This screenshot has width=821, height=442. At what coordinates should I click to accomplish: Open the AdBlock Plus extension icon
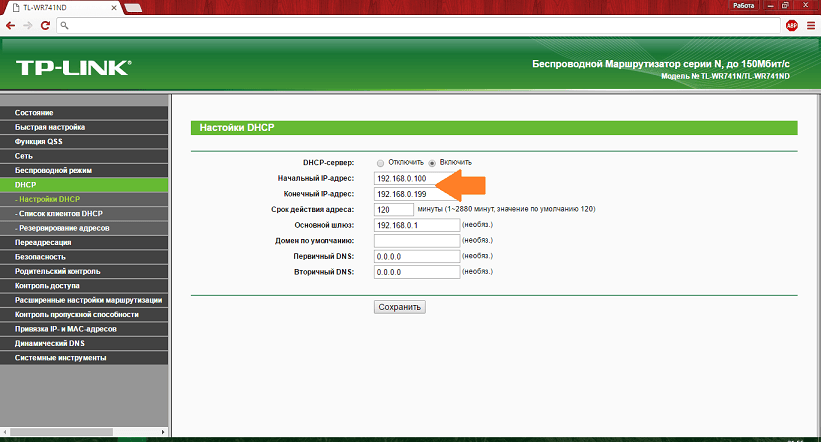(792, 25)
